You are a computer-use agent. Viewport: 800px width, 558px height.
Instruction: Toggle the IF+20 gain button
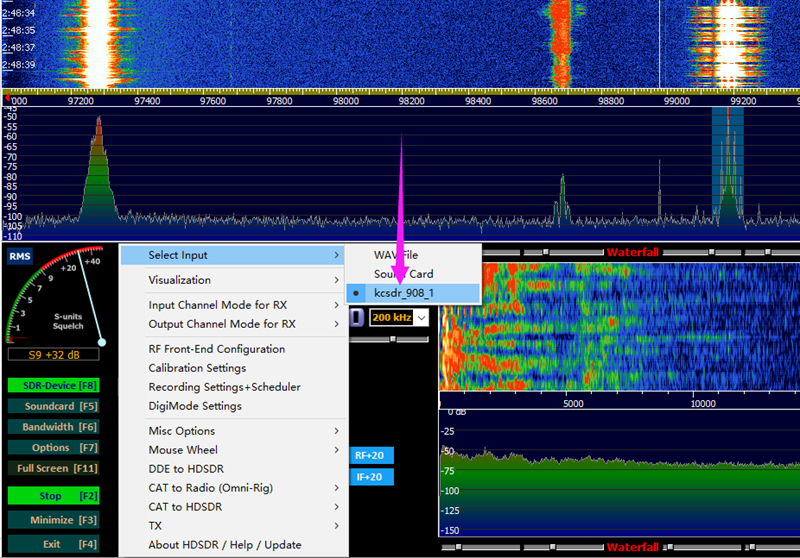coord(372,477)
